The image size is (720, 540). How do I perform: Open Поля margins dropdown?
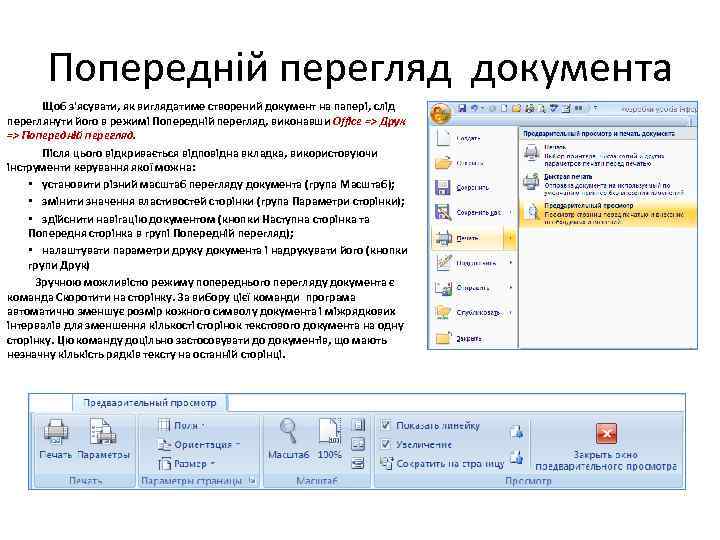pyautogui.click(x=182, y=426)
